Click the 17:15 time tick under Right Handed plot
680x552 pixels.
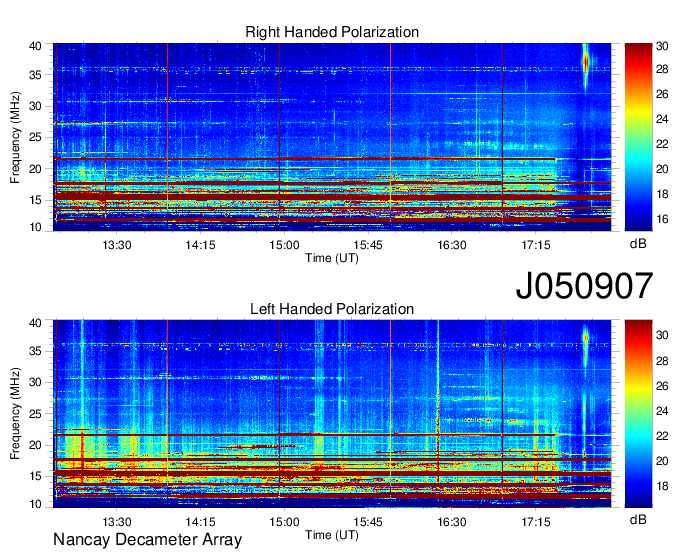[x=536, y=245]
